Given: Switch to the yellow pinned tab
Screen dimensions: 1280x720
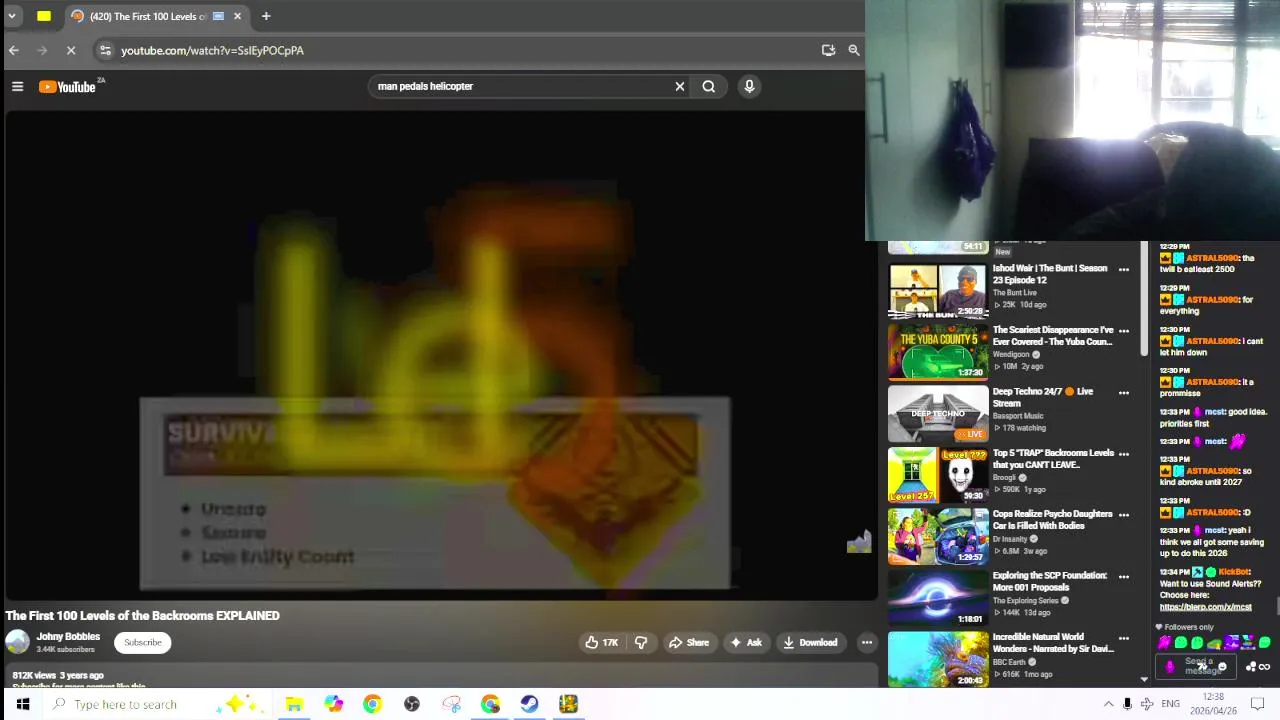Looking at the screenshot, I should click(x=44, y=16).
